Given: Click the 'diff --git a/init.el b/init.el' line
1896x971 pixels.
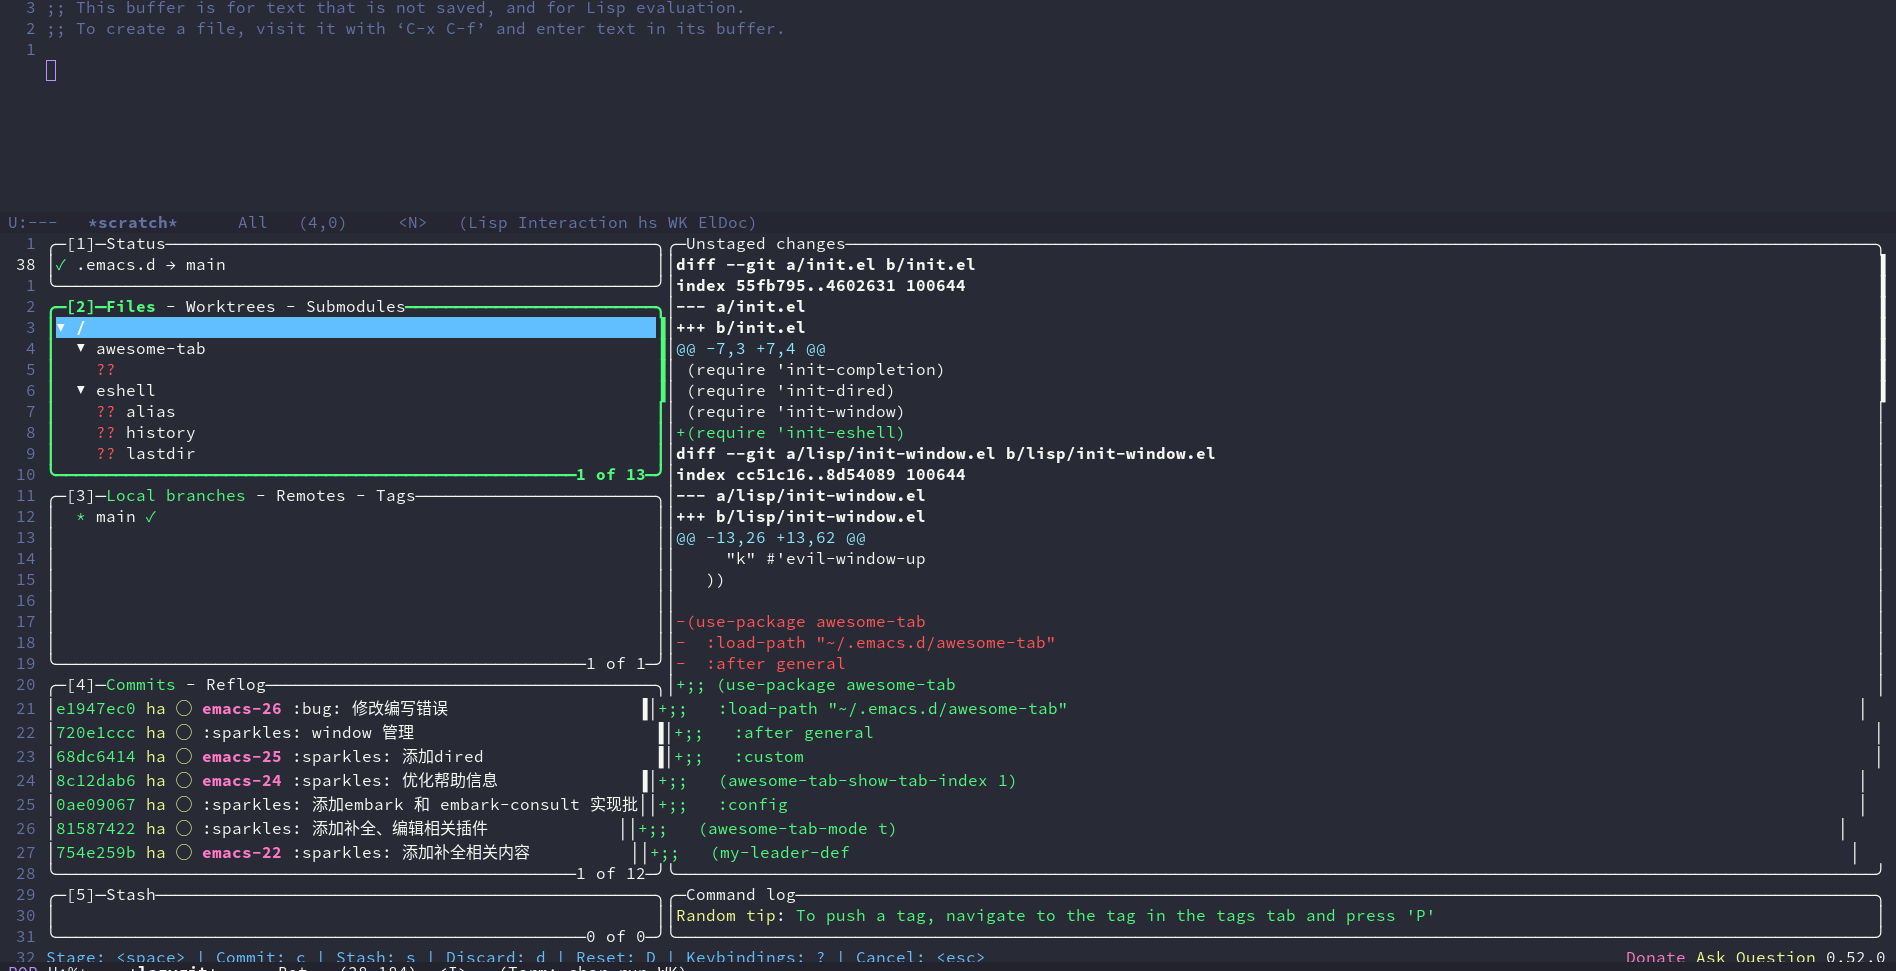Looking at the screenshot, I should [x=825, y=264].
